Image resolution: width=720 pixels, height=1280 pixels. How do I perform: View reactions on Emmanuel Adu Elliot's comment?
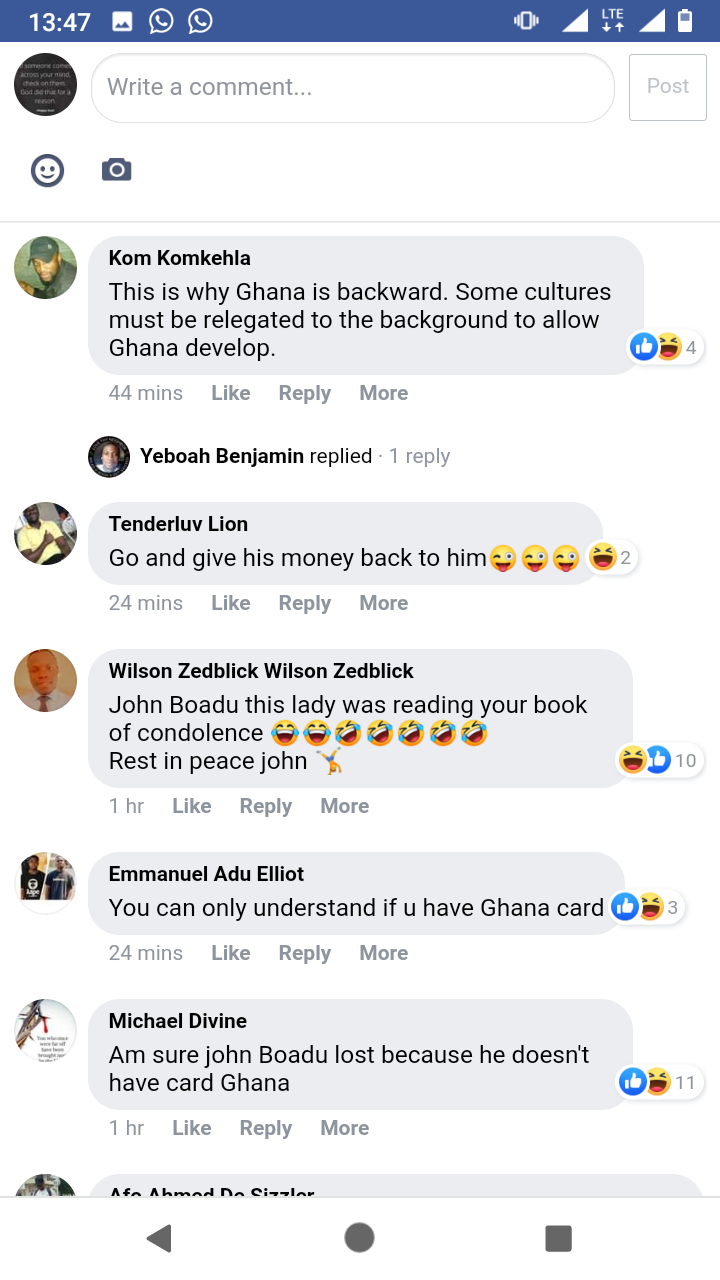coord(647,907)
